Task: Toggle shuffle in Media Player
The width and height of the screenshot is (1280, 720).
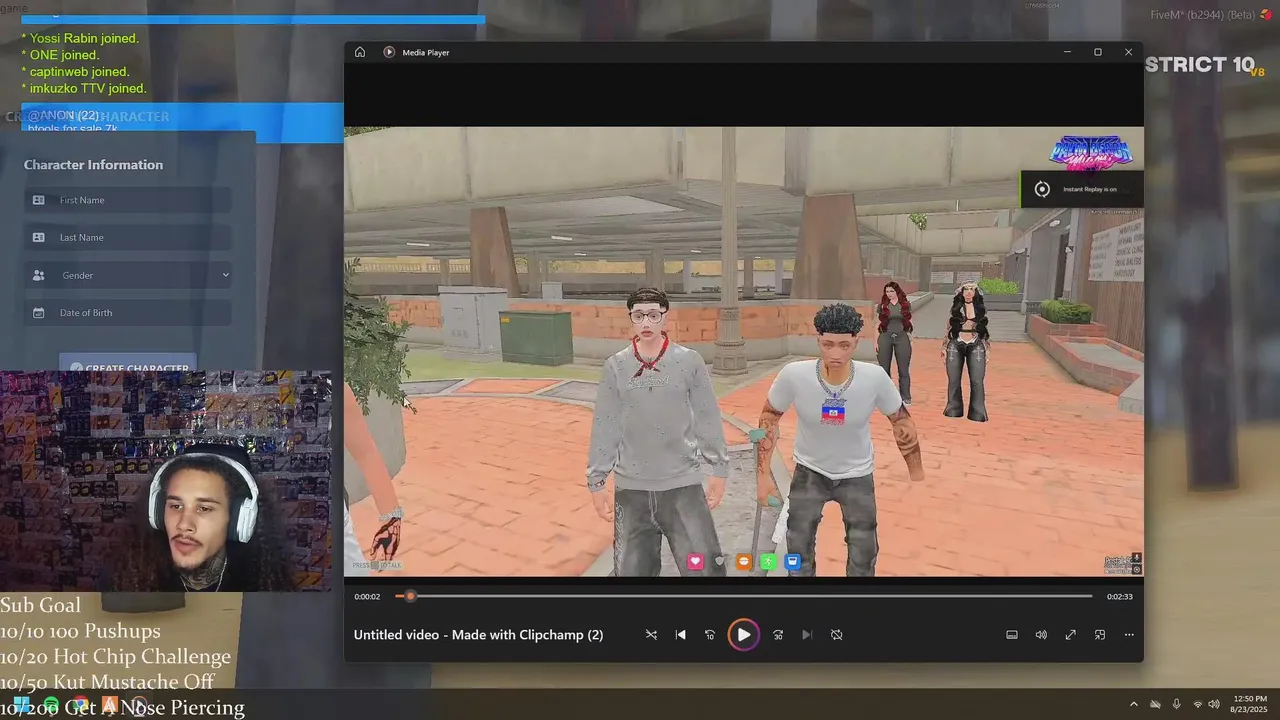Action: tap(651, 635)
